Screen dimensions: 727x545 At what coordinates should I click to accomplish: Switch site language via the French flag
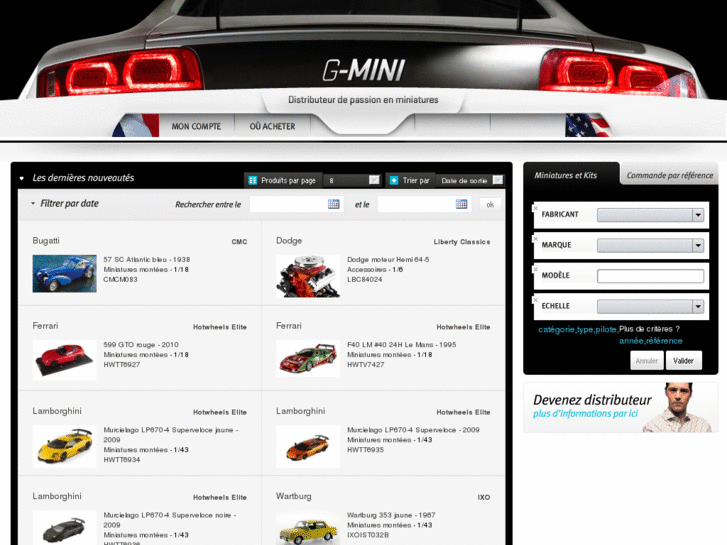click(x=137, y=125)
